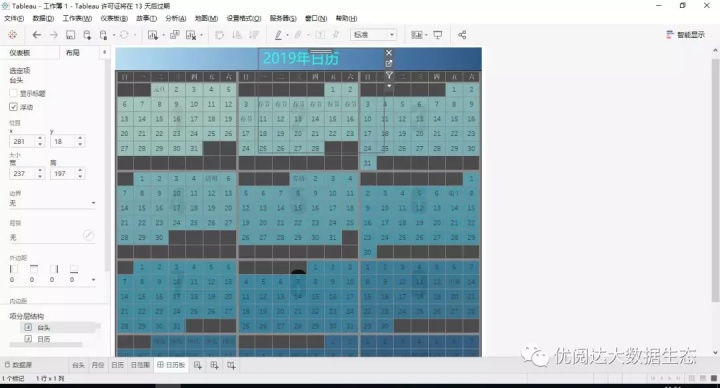Click the sort descending icon
The image size is (720, 388).
tap(254, 35)
